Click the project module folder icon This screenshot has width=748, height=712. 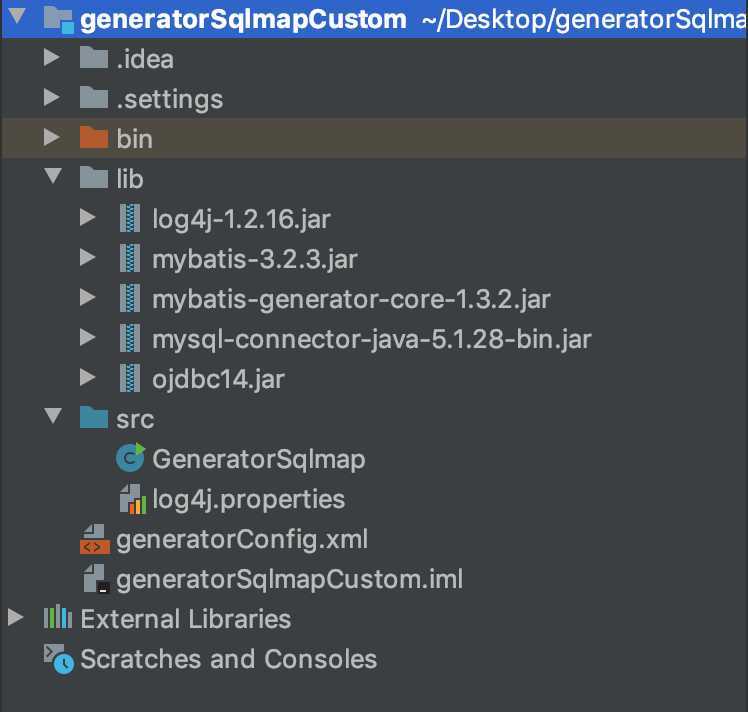[x=59, y=20]
